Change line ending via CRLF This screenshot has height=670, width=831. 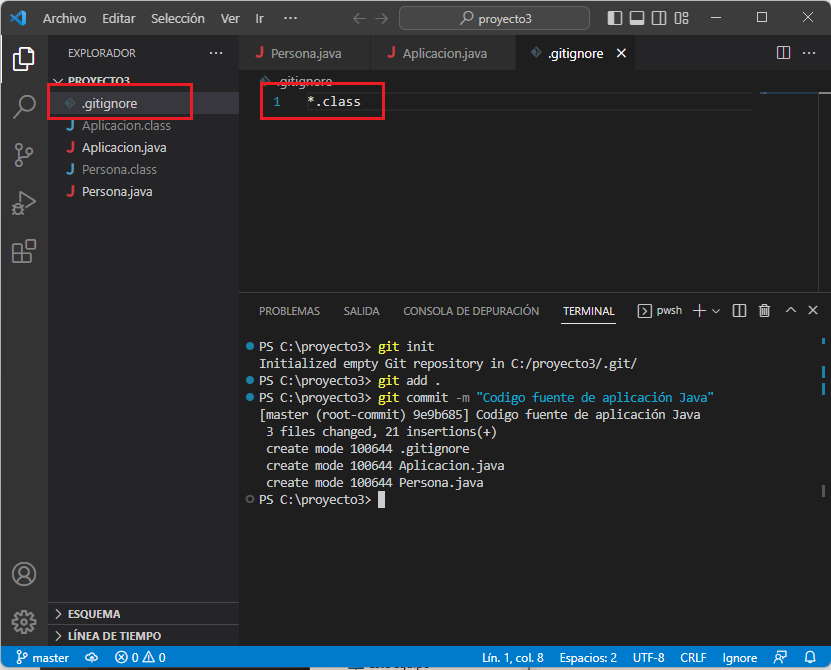[x=693, y=658]
